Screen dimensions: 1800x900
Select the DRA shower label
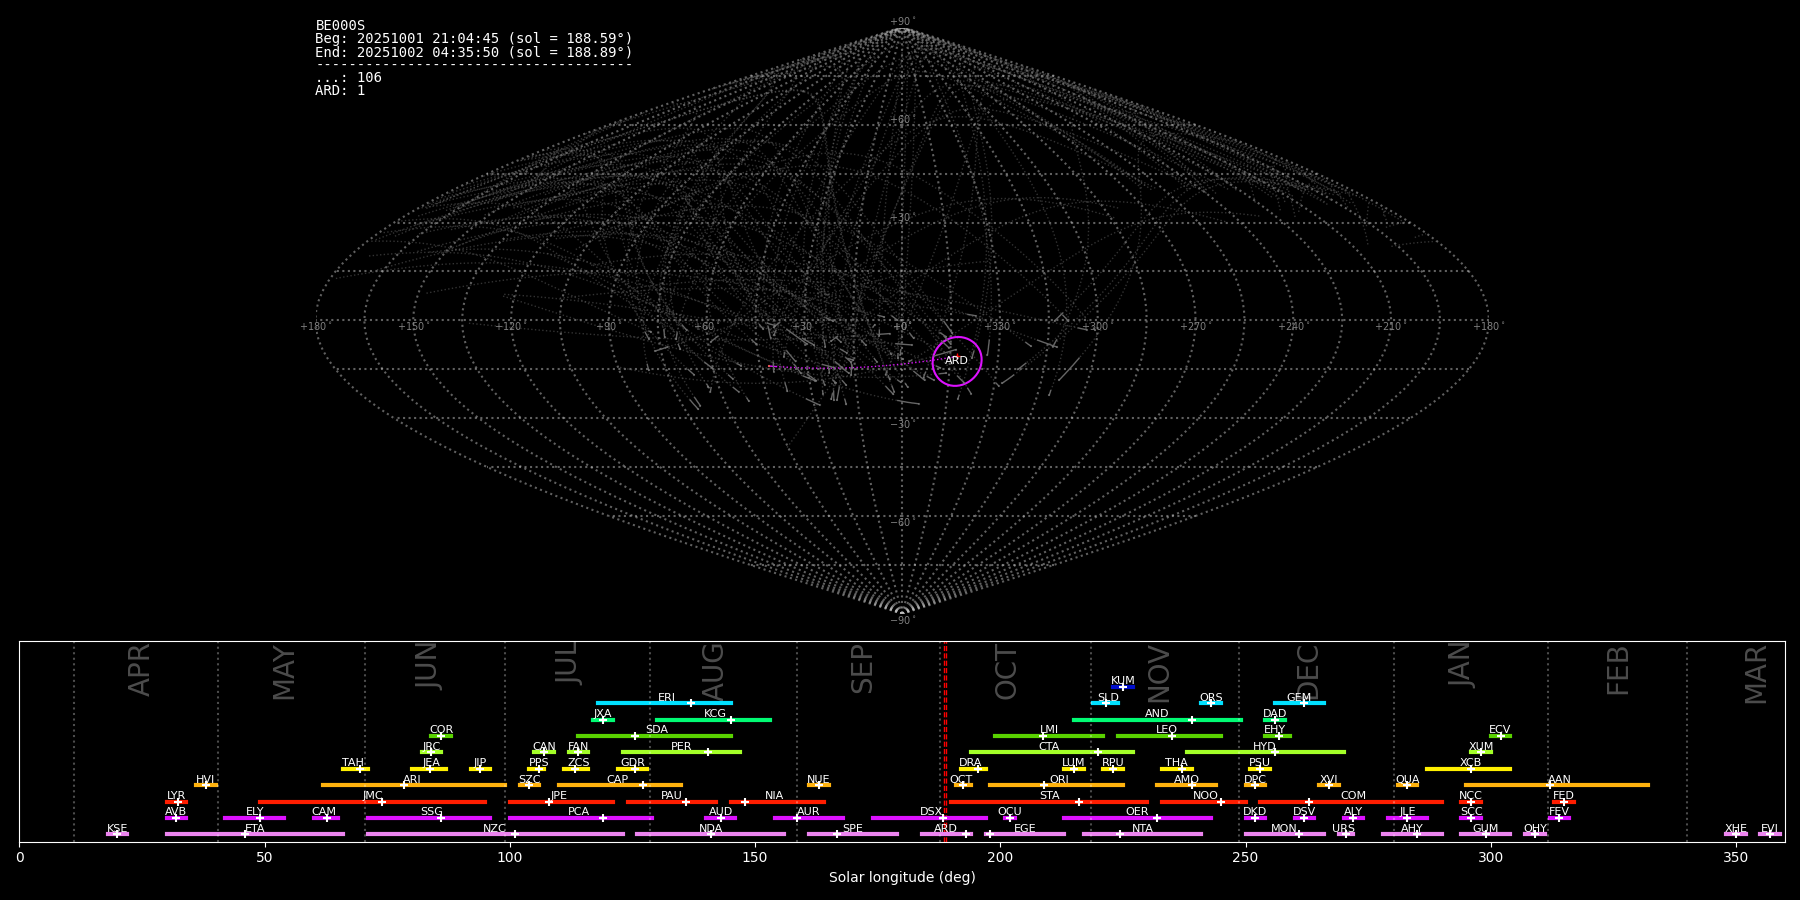click(970, 763)
